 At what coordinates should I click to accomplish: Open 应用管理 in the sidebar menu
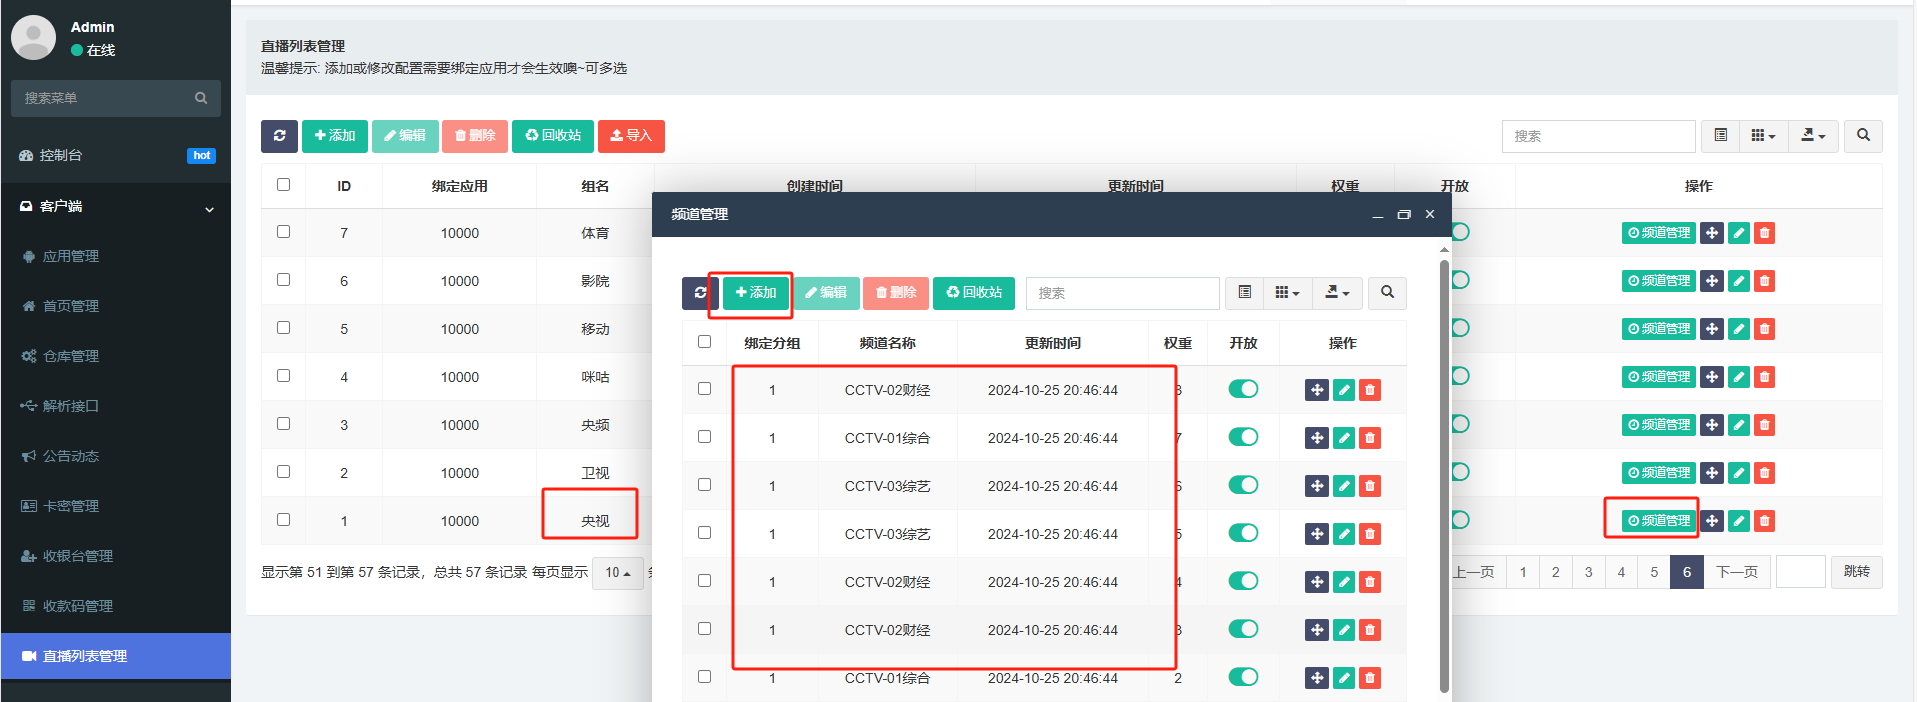click(70, 256)
